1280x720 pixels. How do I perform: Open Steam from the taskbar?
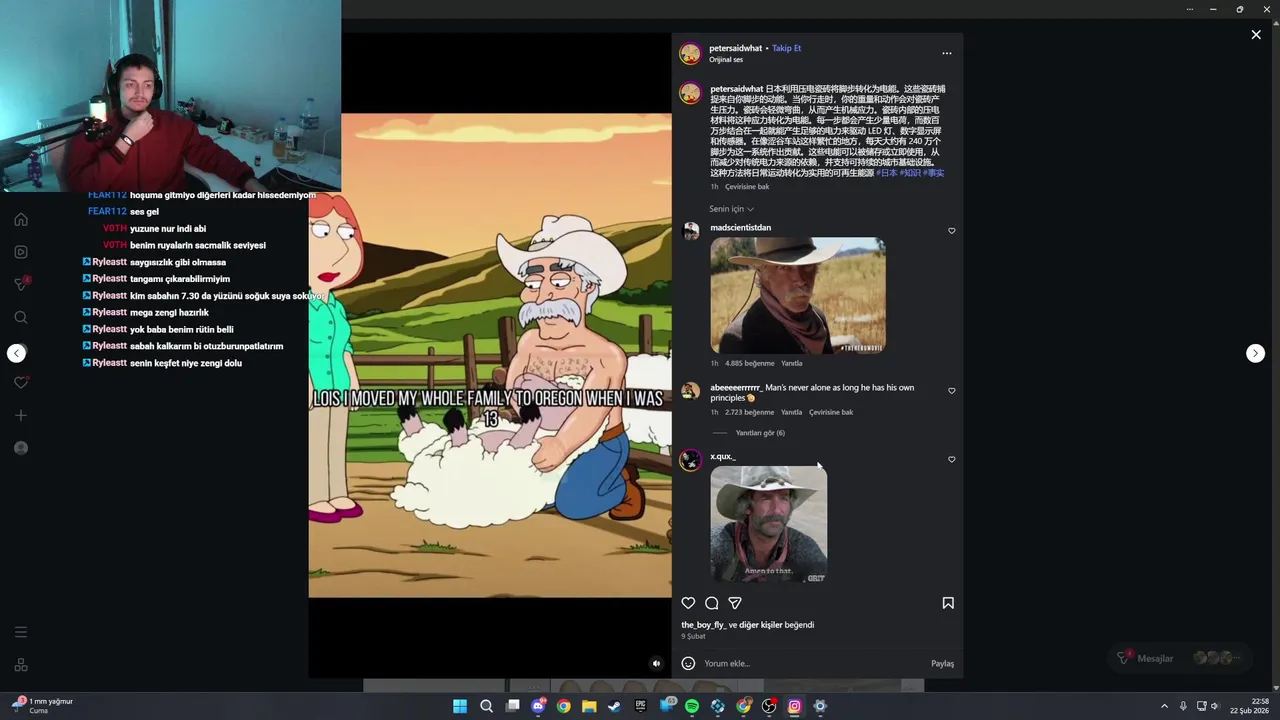pos(615,706)
